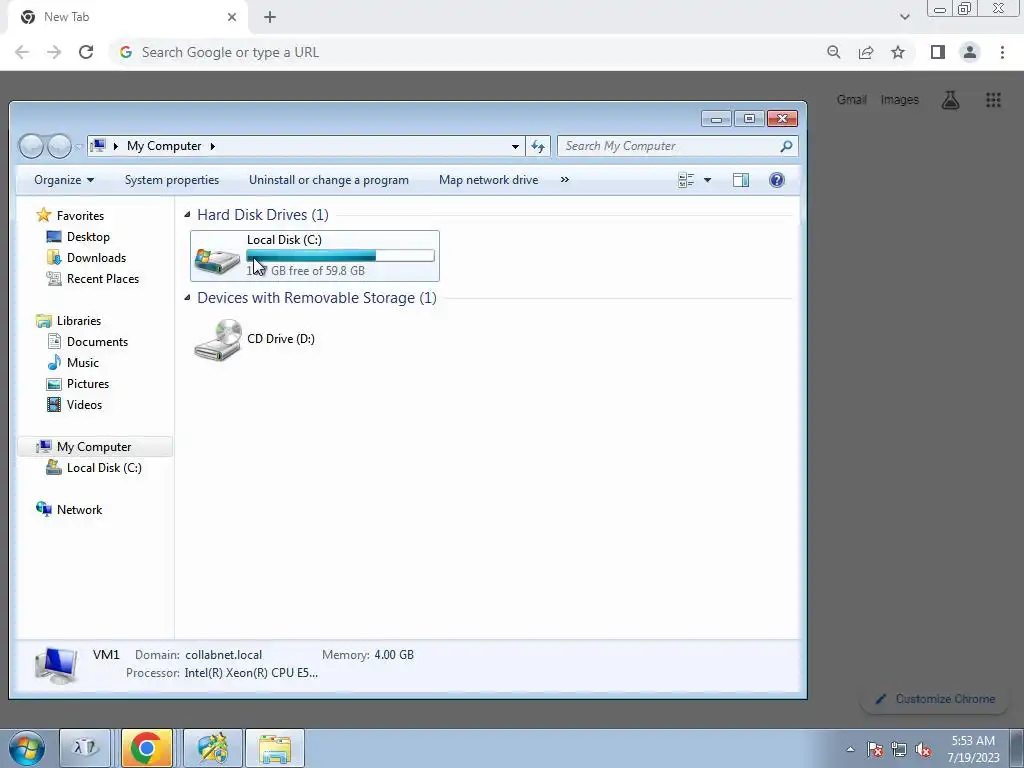Click the refresh button beside the address bar
Image resolution: width=1024 pixels, height=768 pixels.
538,146
